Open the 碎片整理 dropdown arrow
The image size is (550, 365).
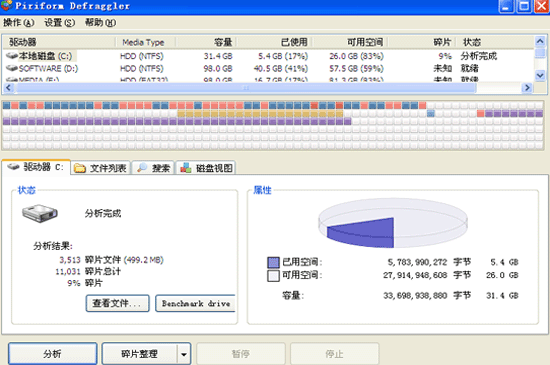point(184,354)
